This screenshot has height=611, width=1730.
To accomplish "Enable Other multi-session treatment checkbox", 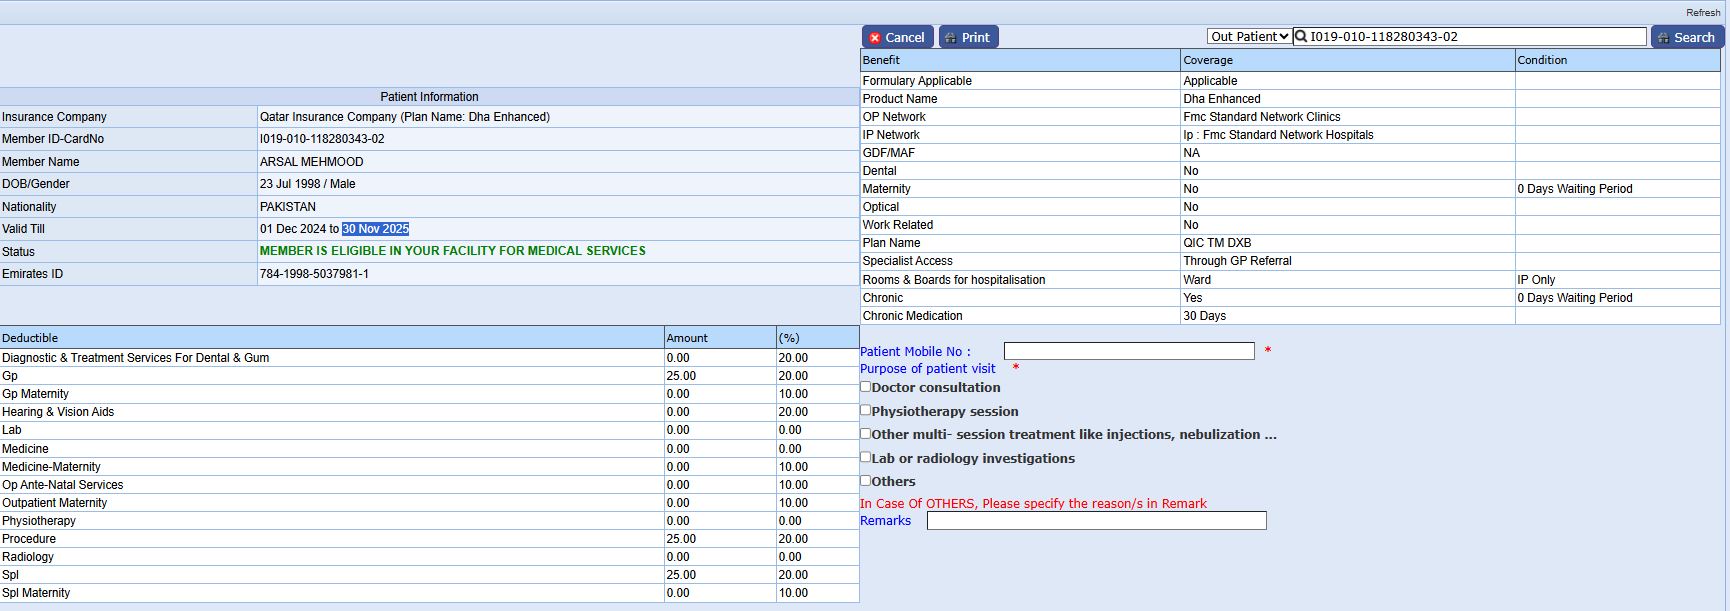I will pyautogui.click(x=866, y=434).
